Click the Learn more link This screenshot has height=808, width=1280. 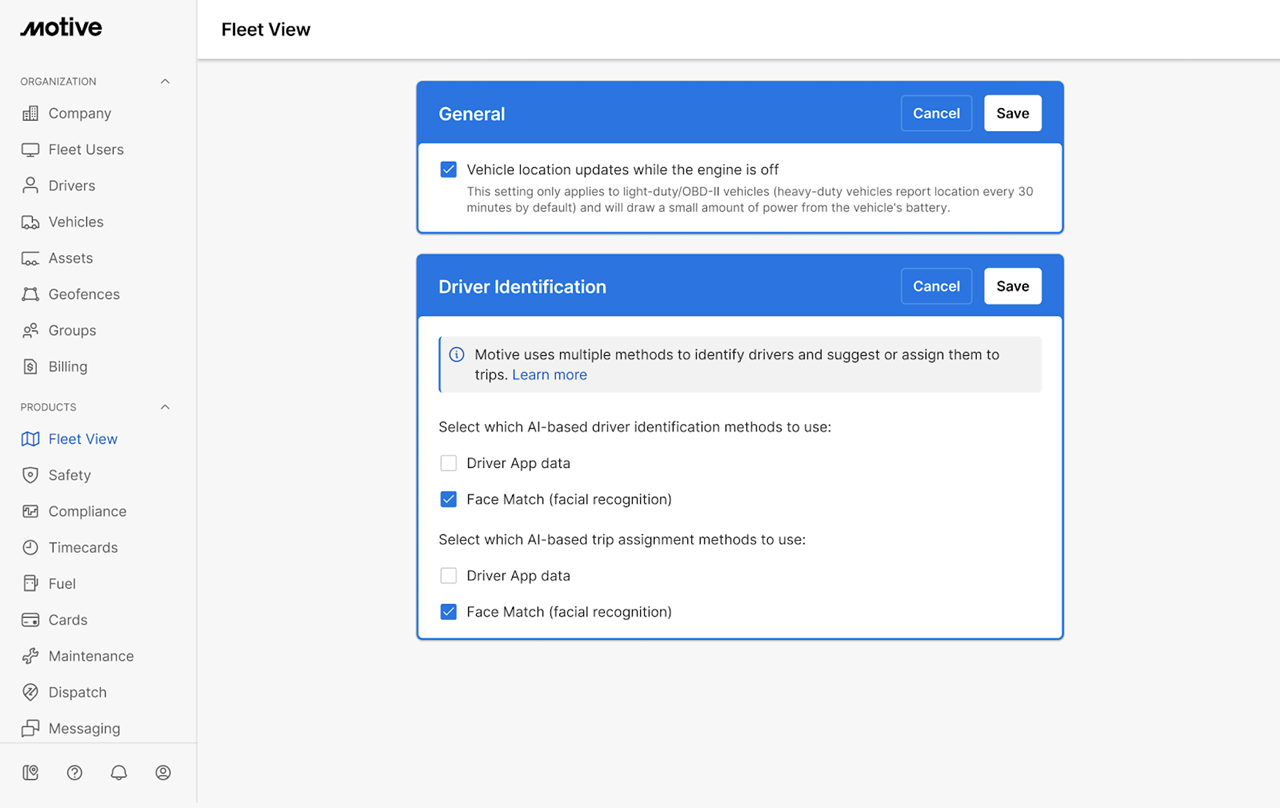pos(549,374)
